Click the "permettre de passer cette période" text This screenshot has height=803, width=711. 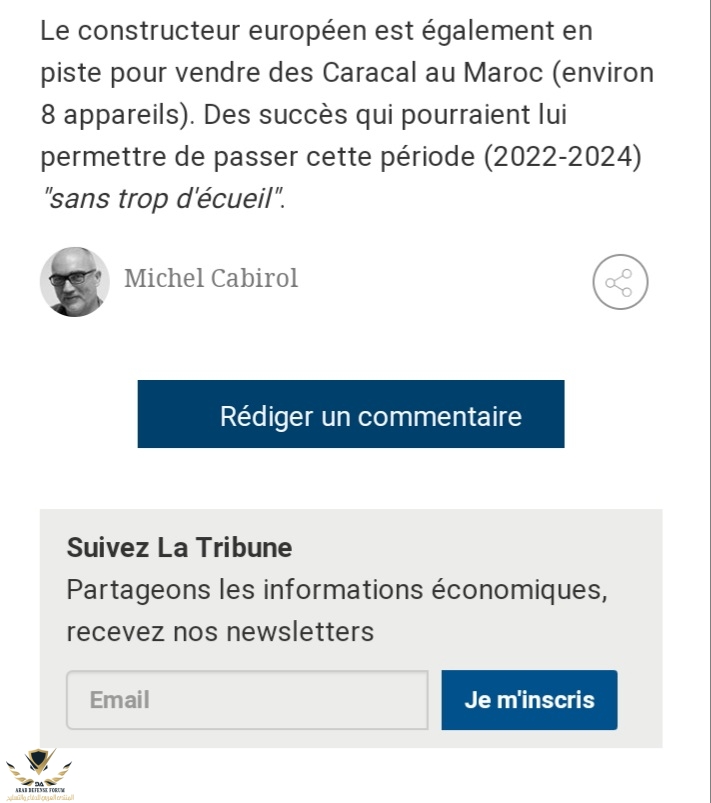[257, 157]
